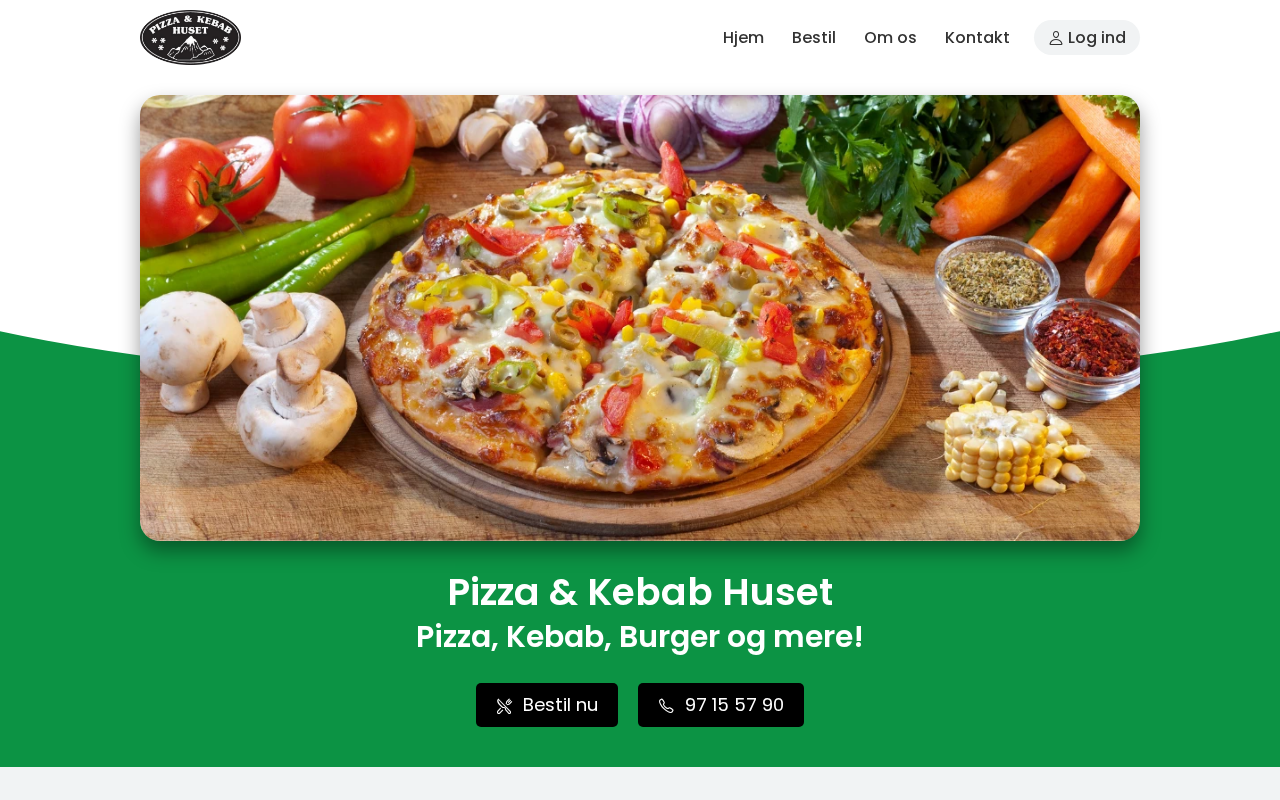Open the Om os page
Image resolution: width=1280 pixels, height=800 pixels.
click(890, 37)
